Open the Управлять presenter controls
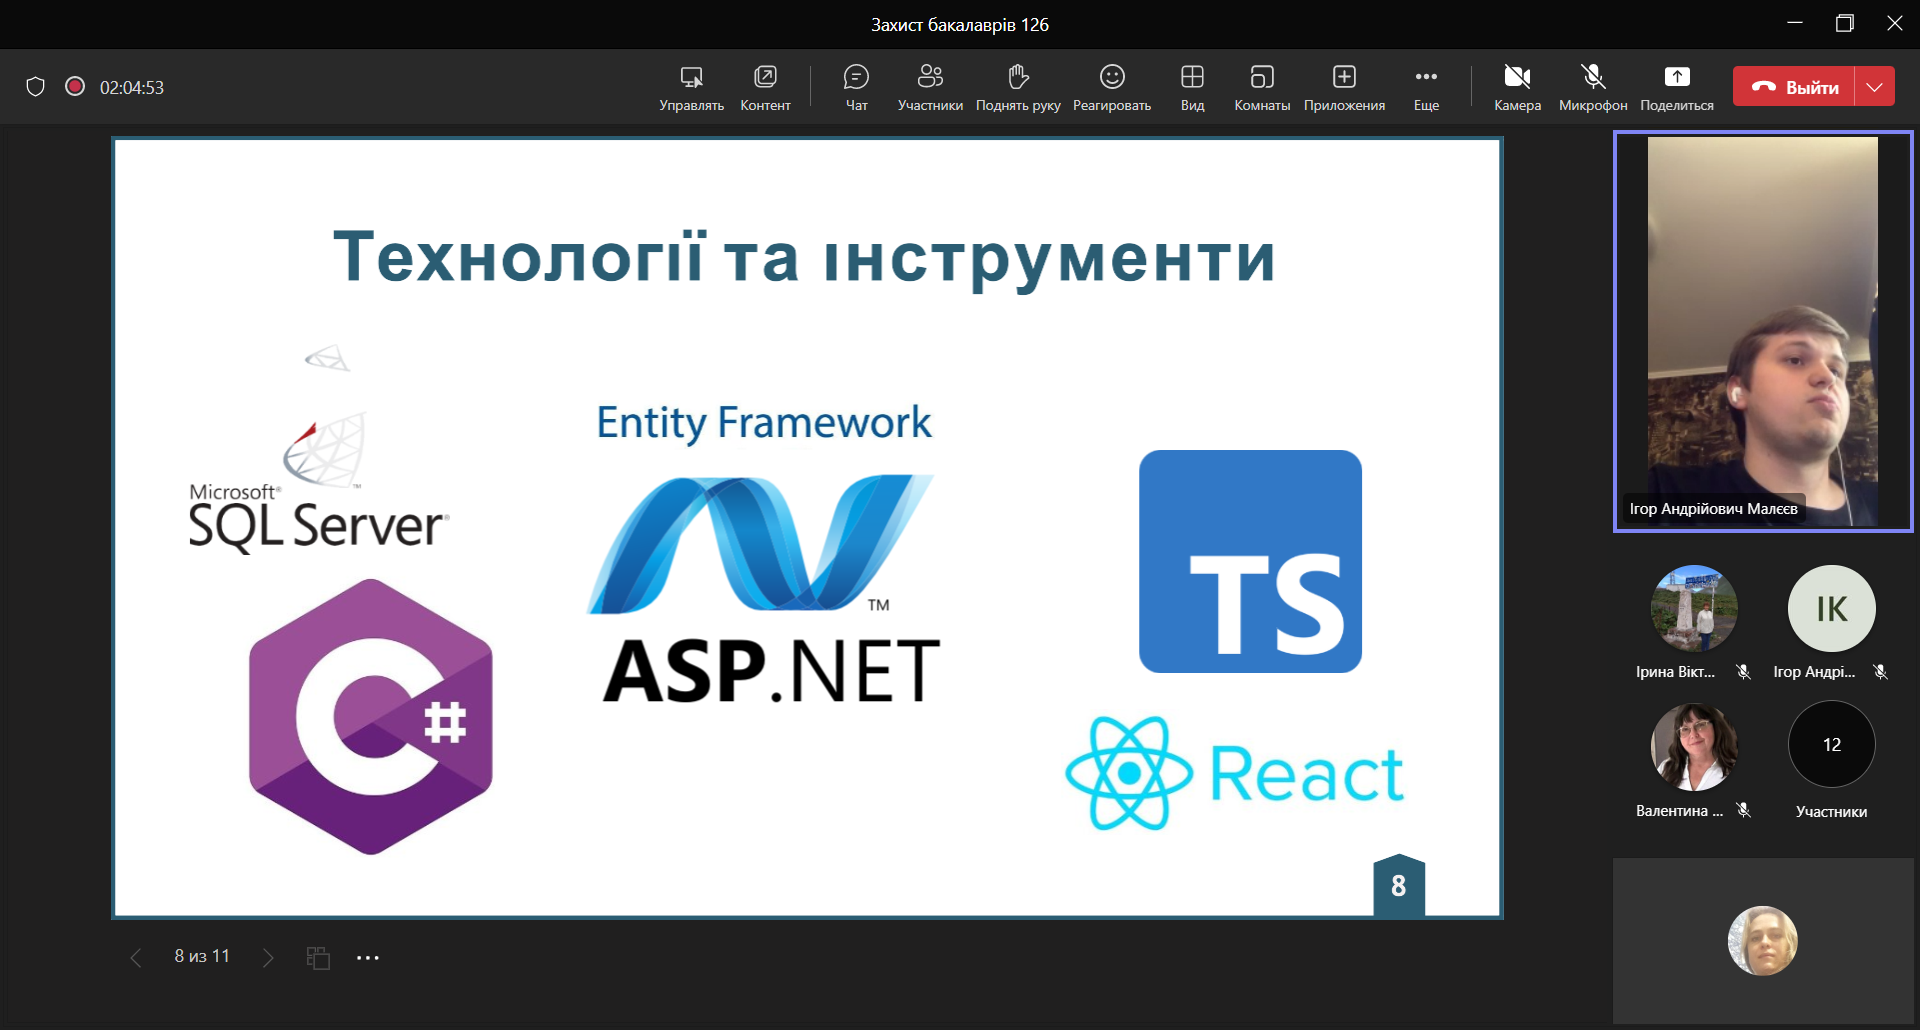 point(691,87)
